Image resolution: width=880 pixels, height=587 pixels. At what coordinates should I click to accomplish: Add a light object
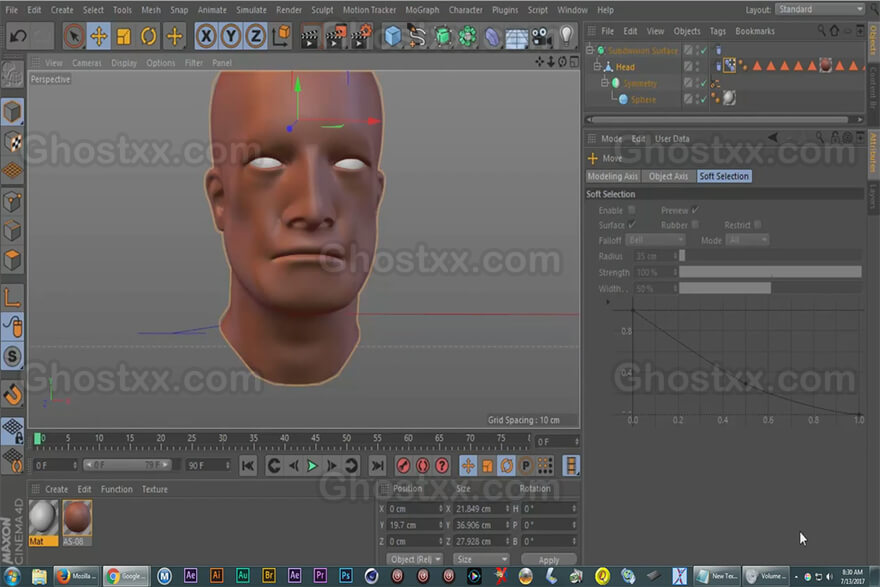[x=567, y=36]
